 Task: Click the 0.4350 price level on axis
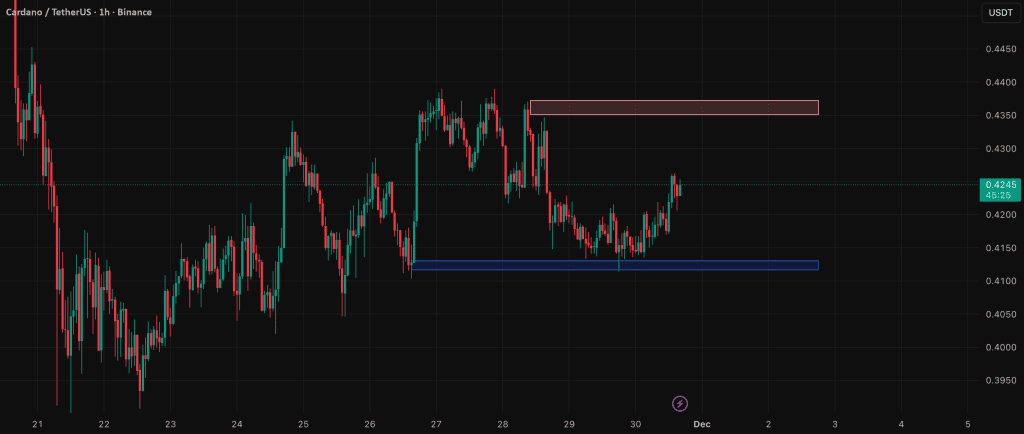point(1000,116)
